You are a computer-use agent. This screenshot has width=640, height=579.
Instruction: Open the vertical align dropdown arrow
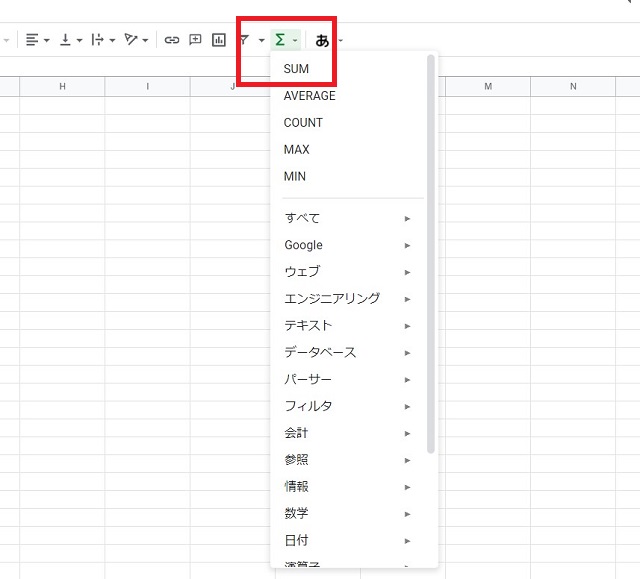[80, 40]
